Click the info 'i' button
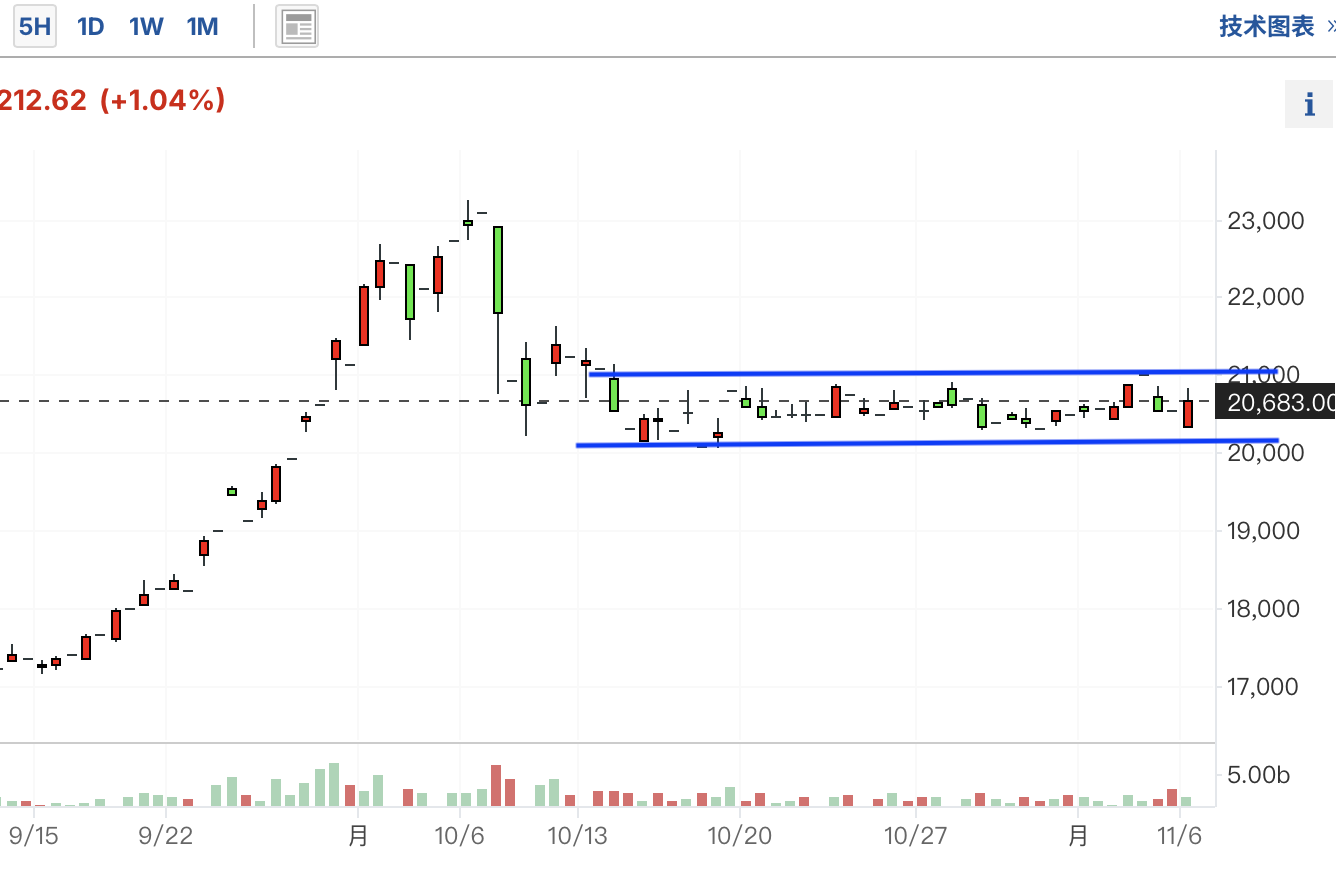Viewport: 1336px width, 872px height. pyautogui.click(x=1309, y=104)
